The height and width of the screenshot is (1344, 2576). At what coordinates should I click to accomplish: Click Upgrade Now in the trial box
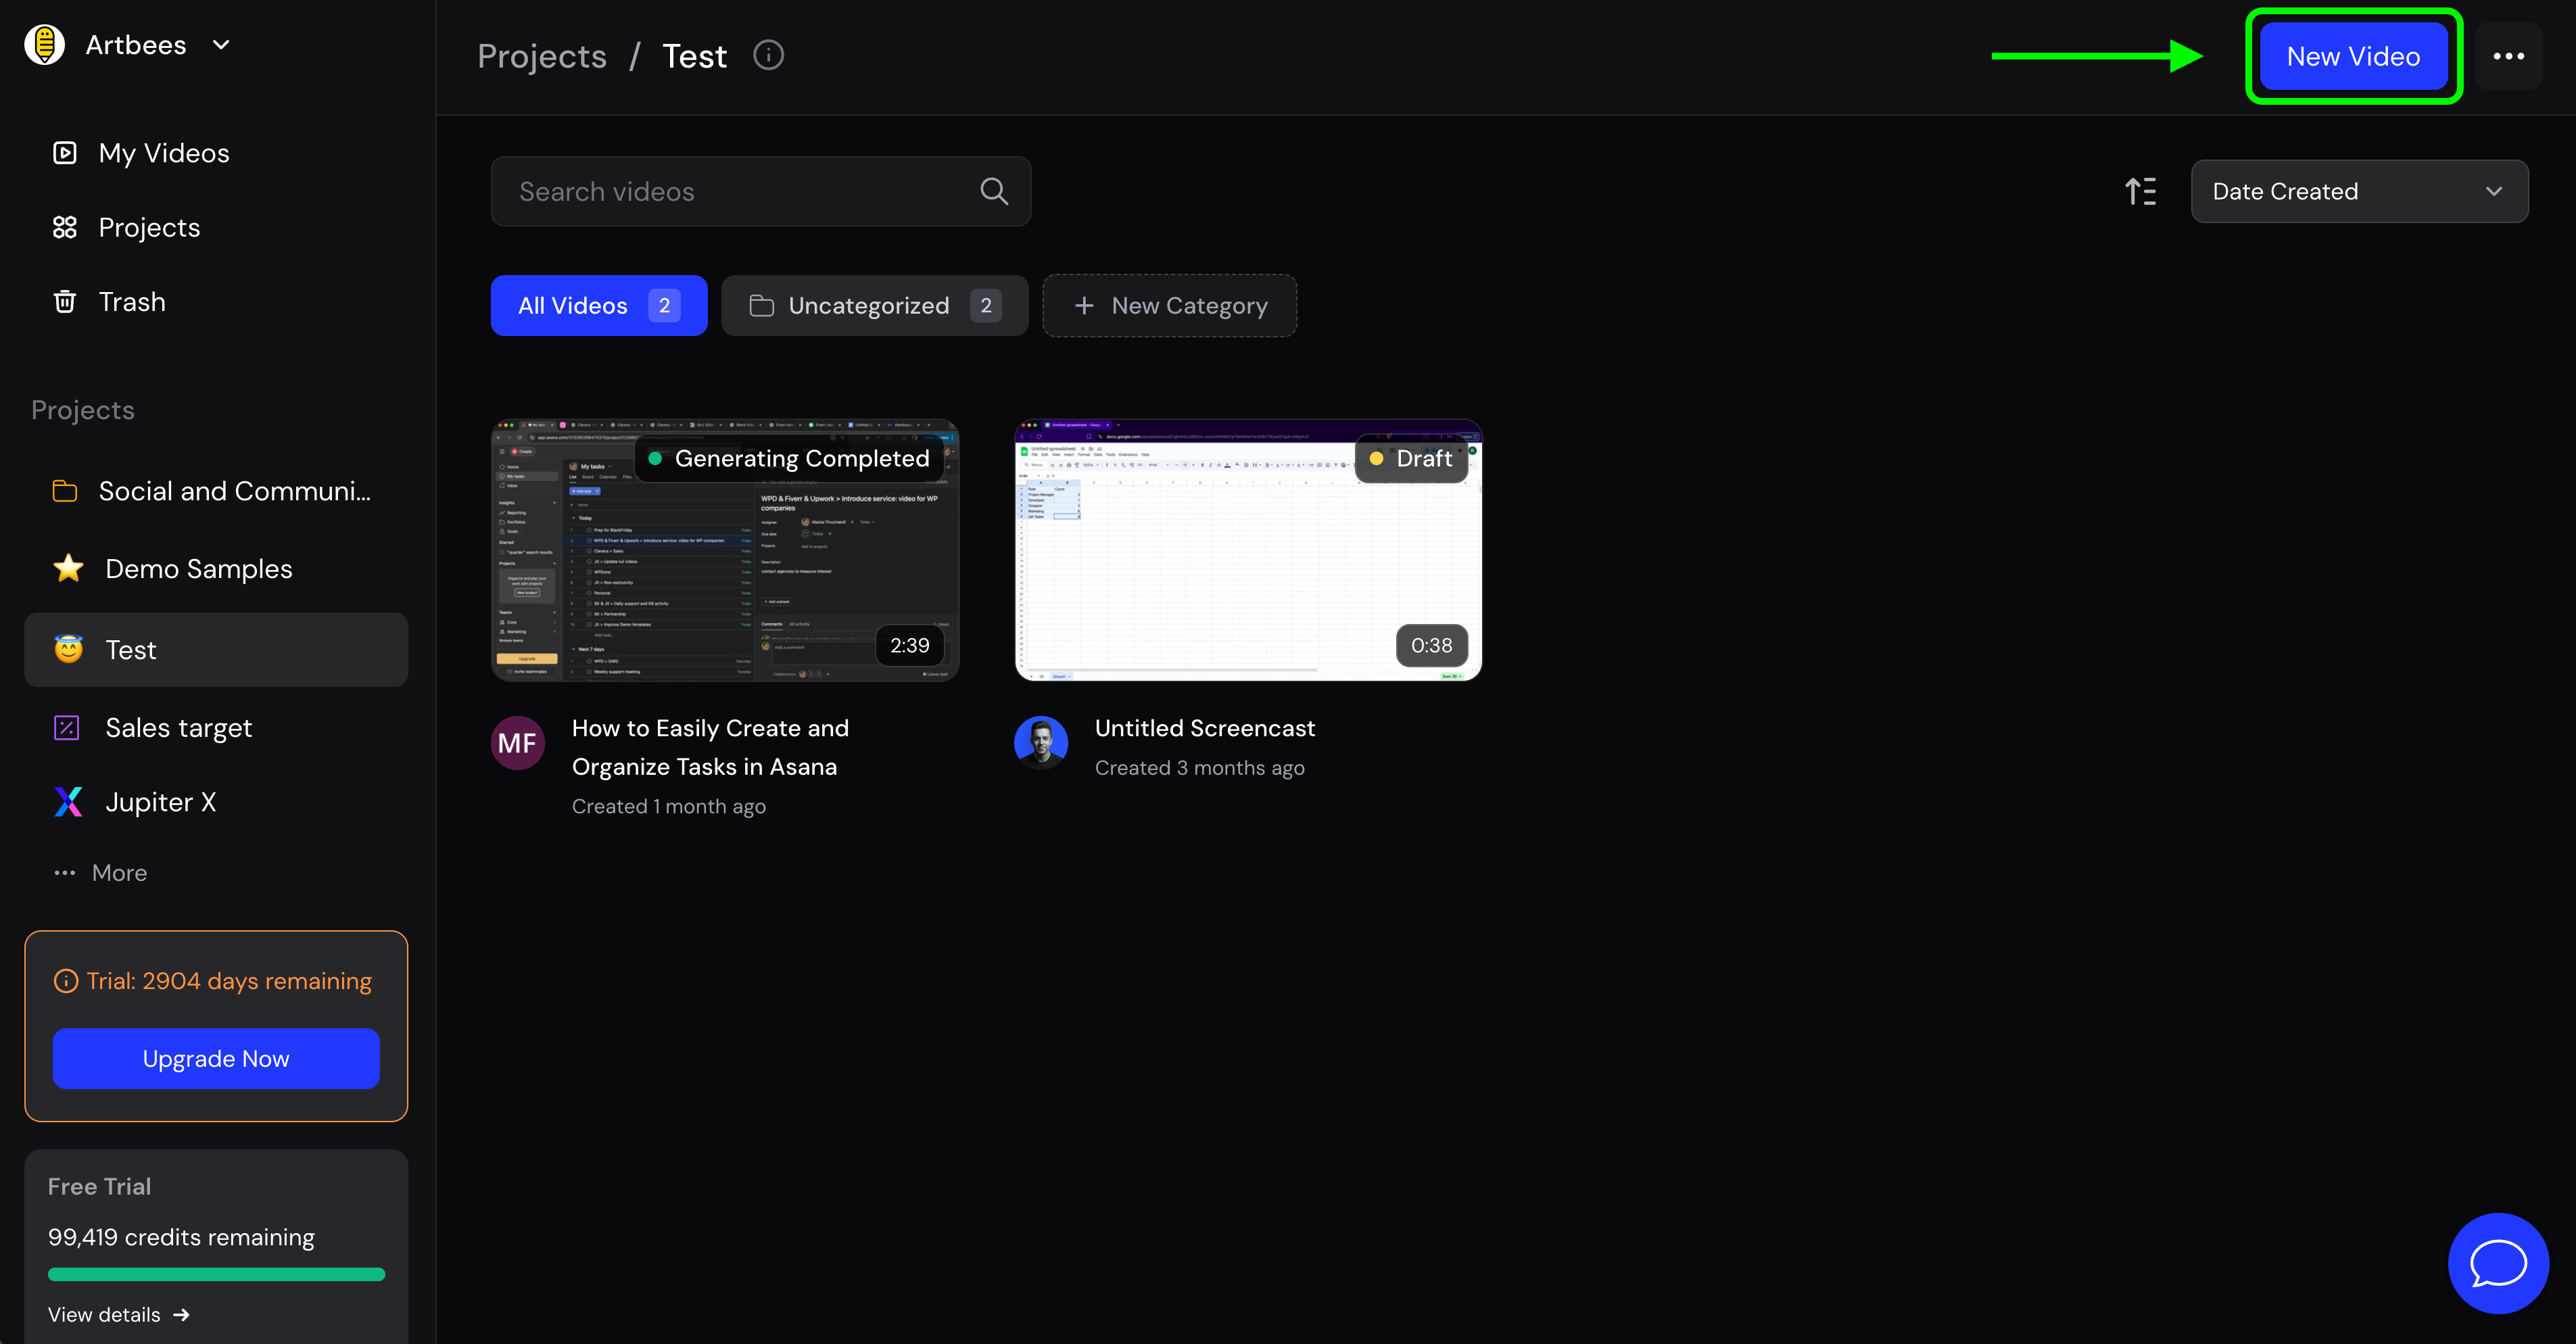[216, 1058]
